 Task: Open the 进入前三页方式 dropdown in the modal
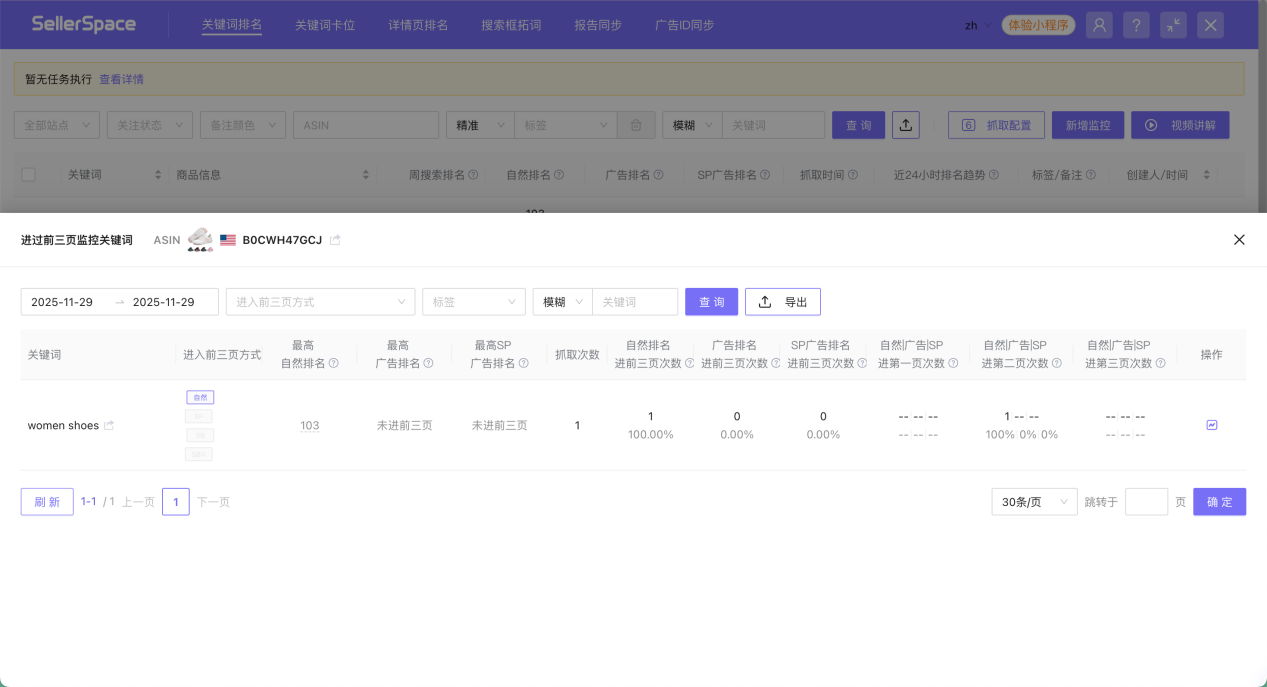(x=320, y=301)
